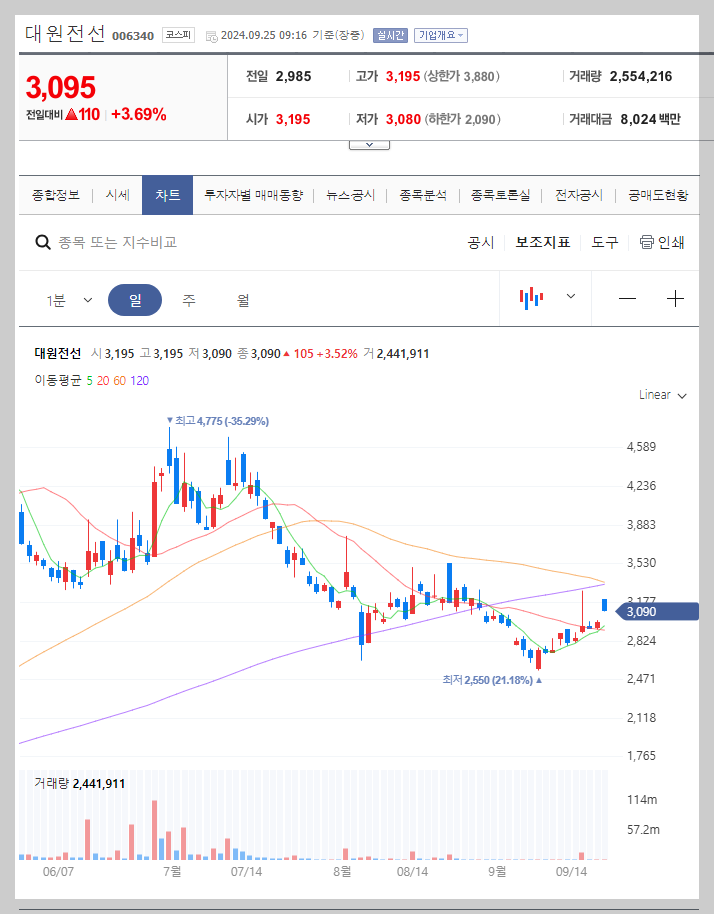Click the candlestick chart style icon
The height and width of the screenshot is (914, 714).
[531, 298]
